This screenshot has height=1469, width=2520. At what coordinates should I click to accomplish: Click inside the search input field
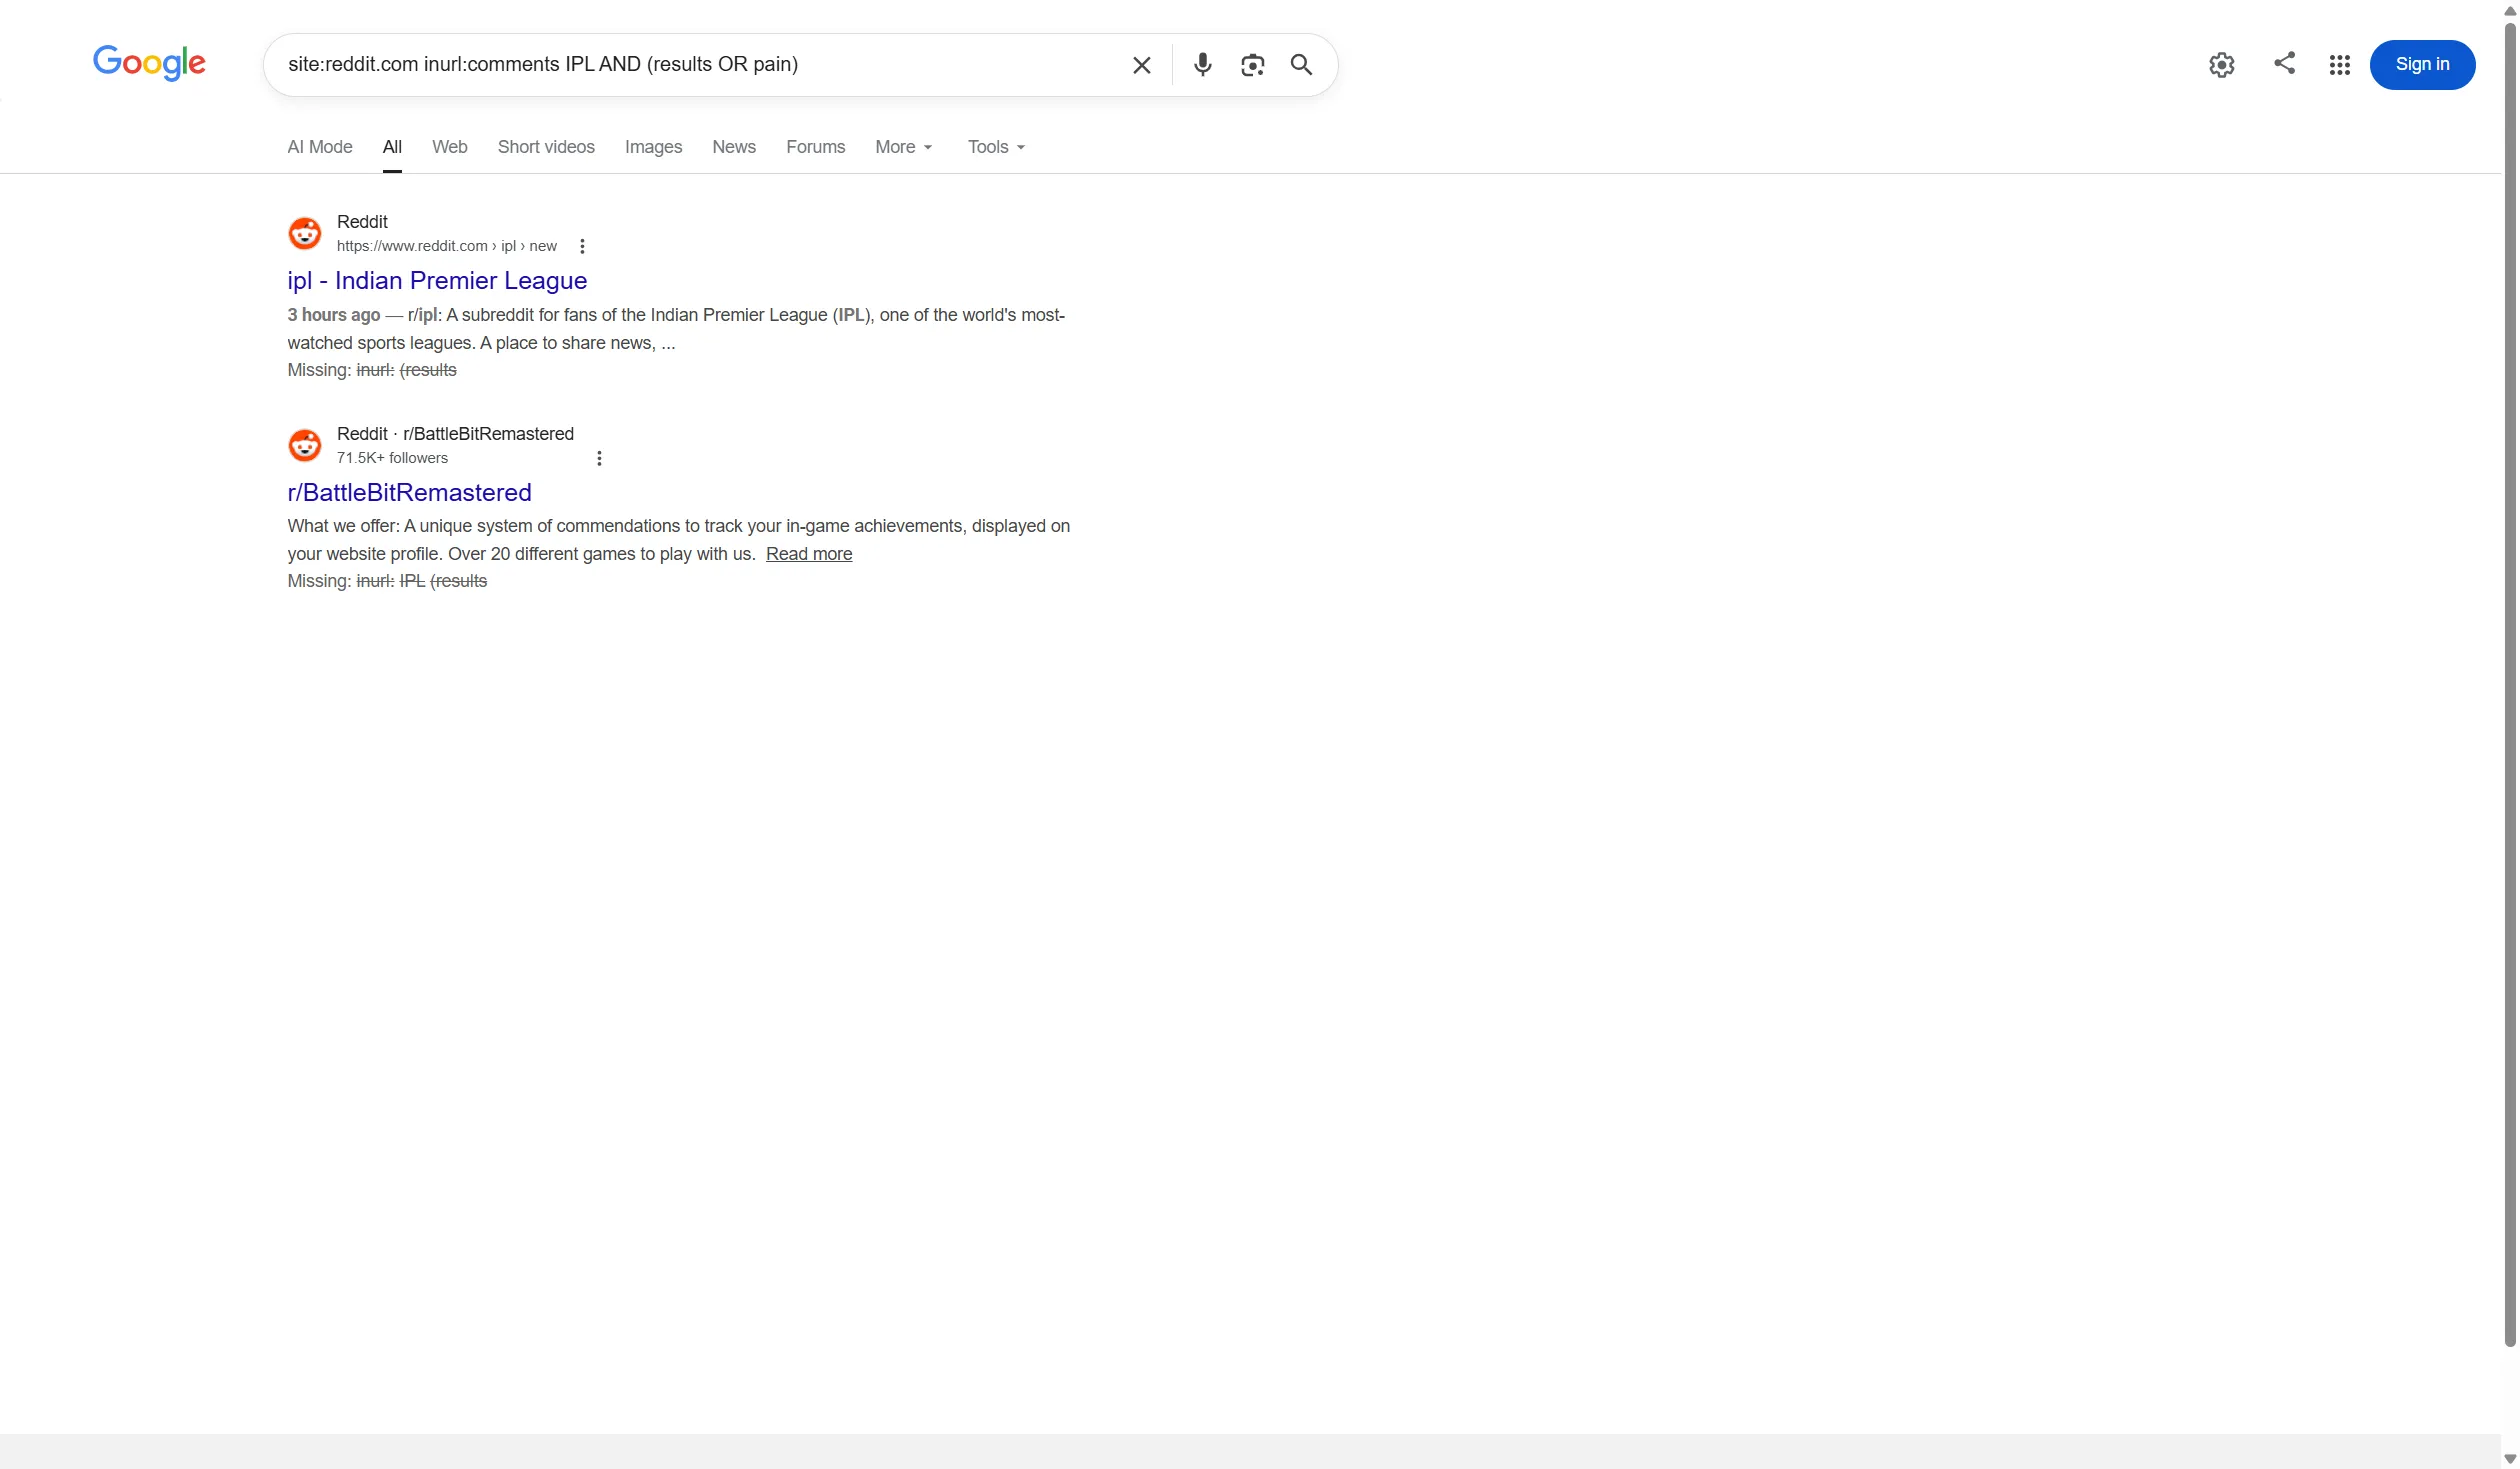700,64
